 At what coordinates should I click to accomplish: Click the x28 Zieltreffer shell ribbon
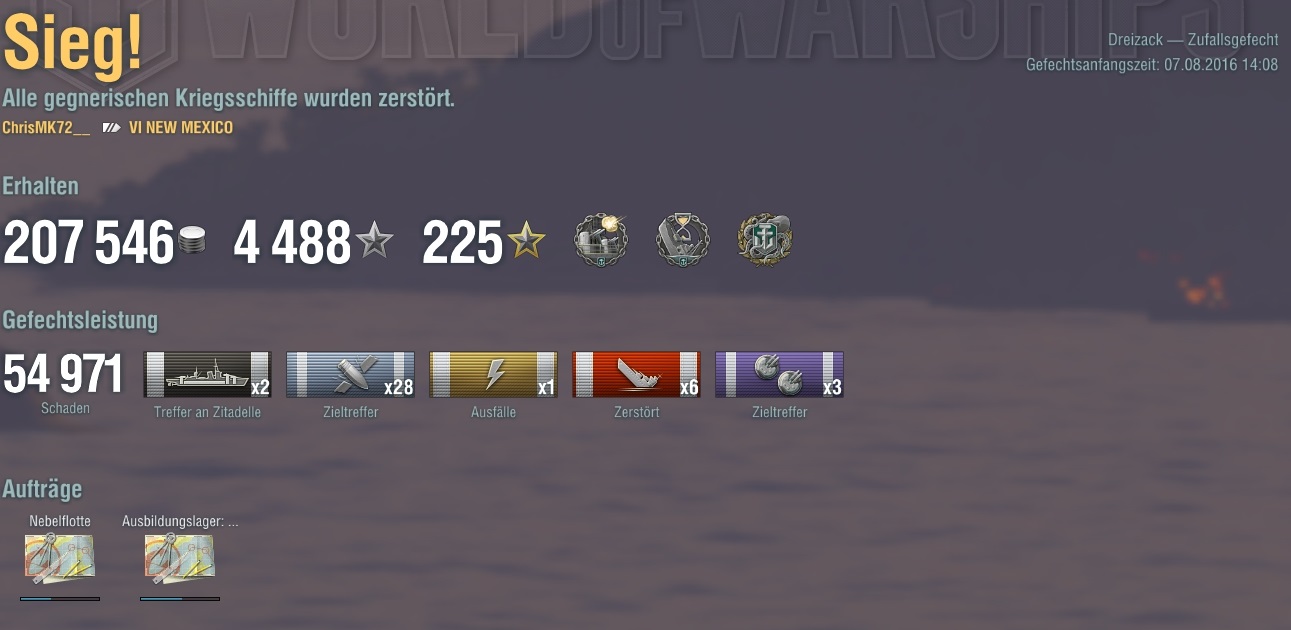click(351, 375)
